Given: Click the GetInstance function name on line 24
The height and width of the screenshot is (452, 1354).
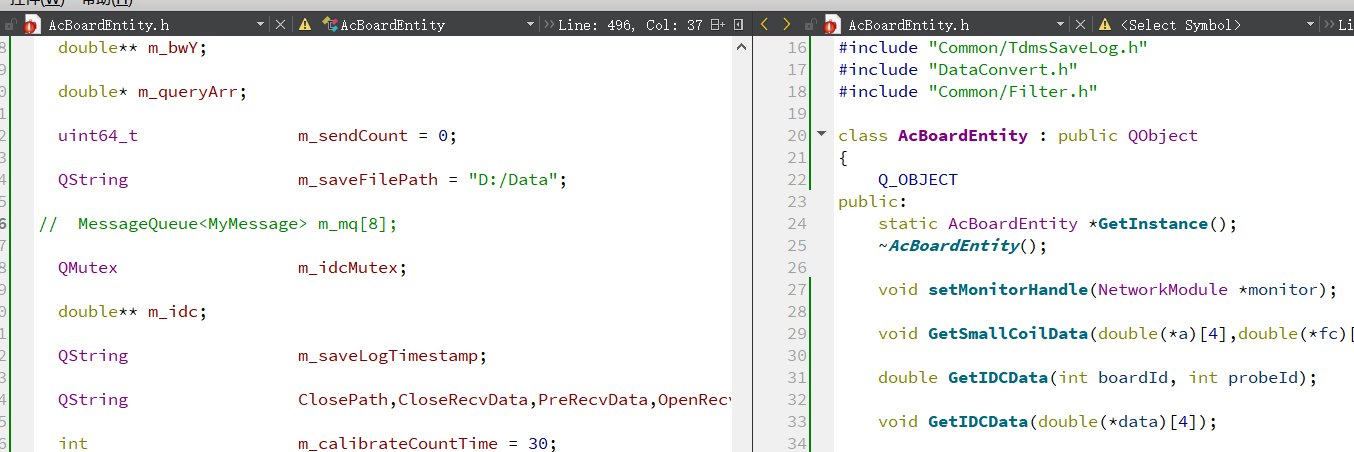Looking at the screenshot, I should (x=1153, y=224).
